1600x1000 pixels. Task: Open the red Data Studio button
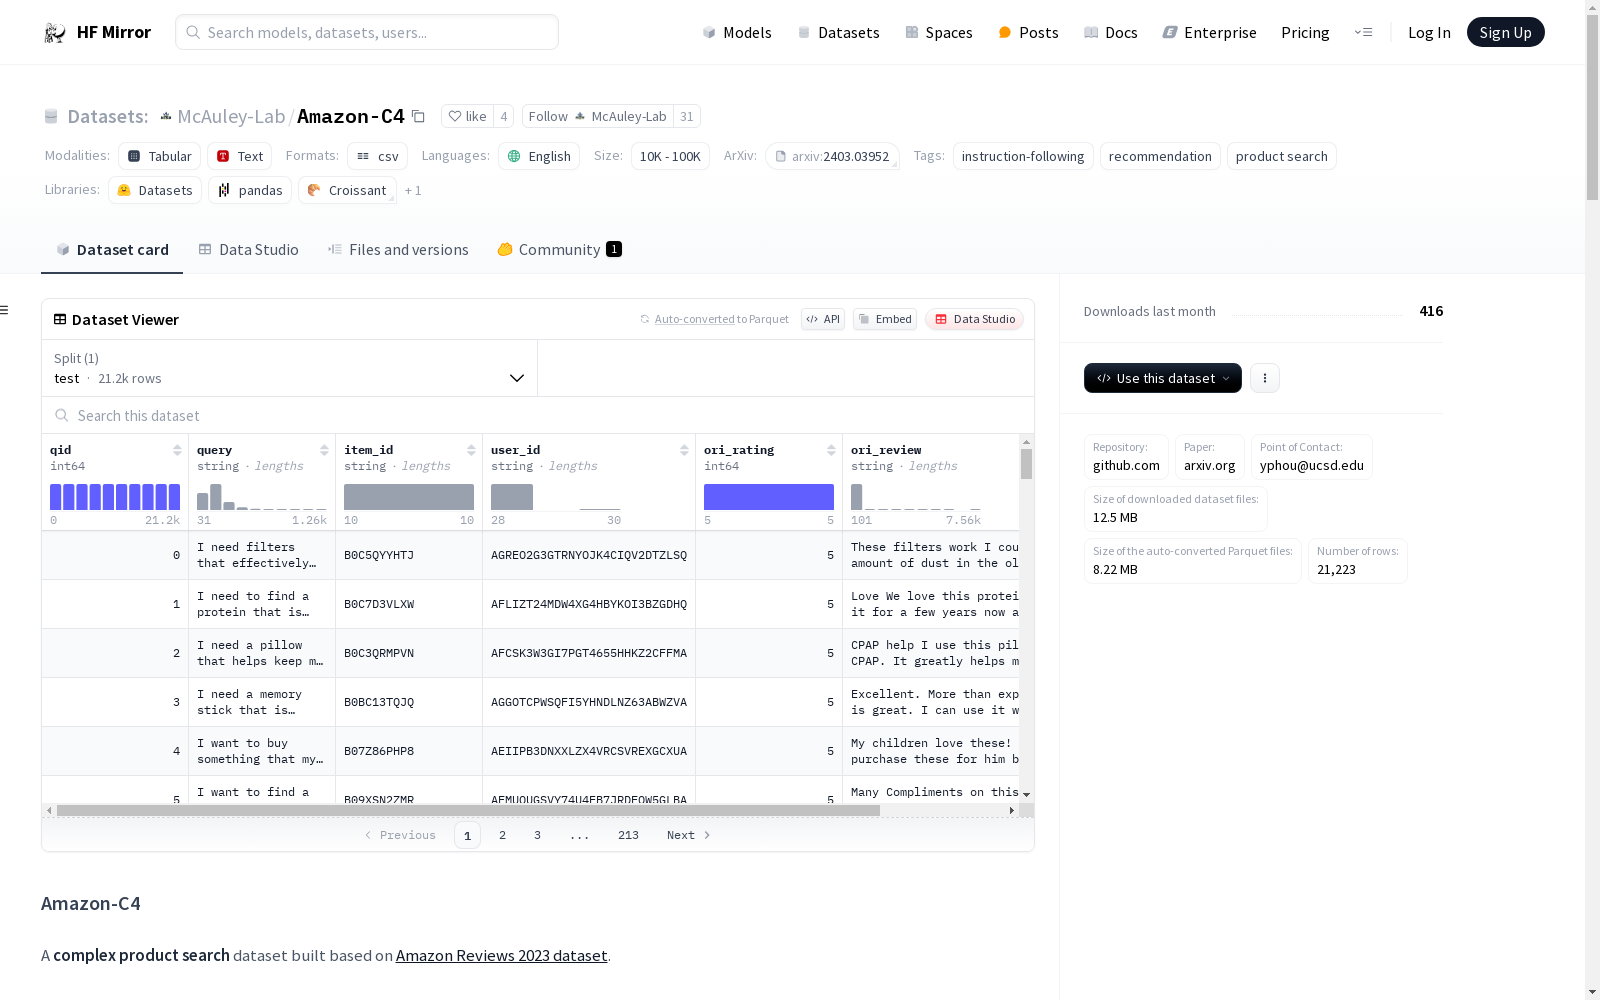tap(974, 319)
